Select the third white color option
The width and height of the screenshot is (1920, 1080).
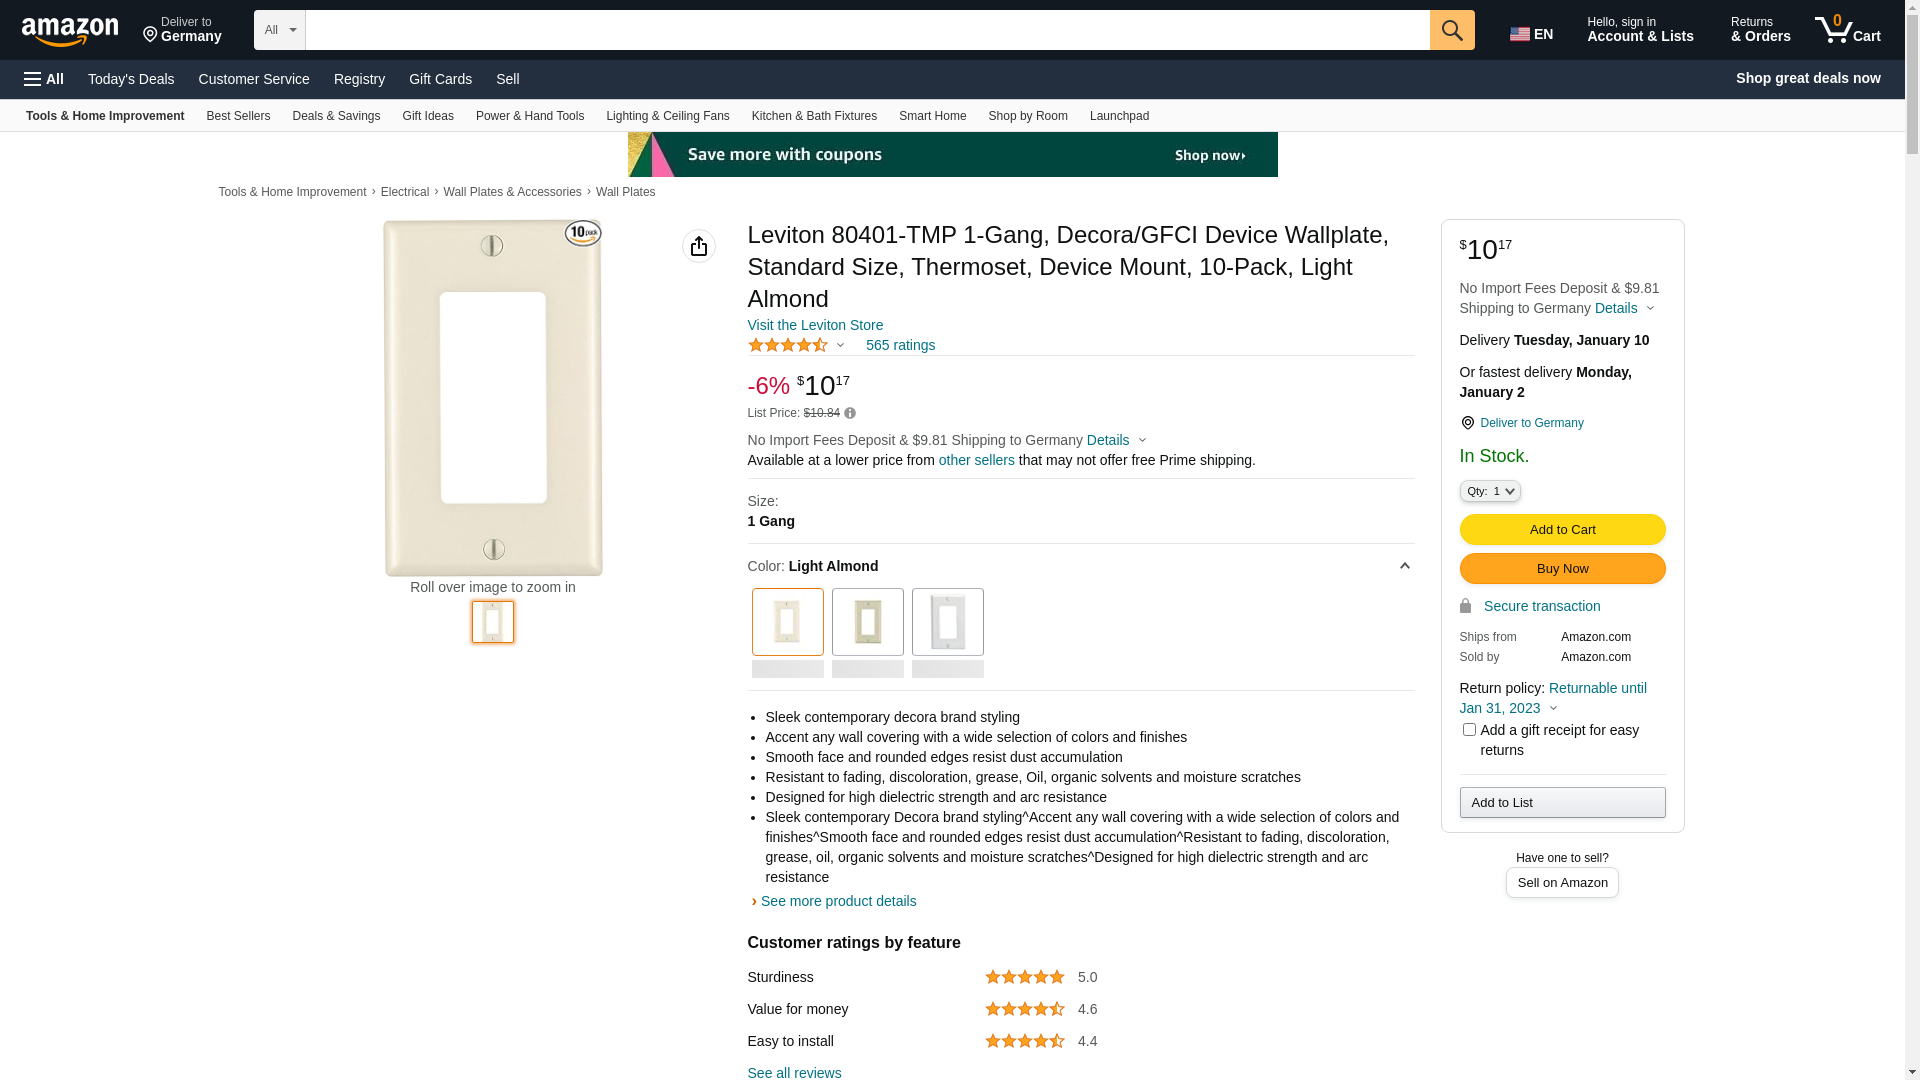[x=948, y=622]
